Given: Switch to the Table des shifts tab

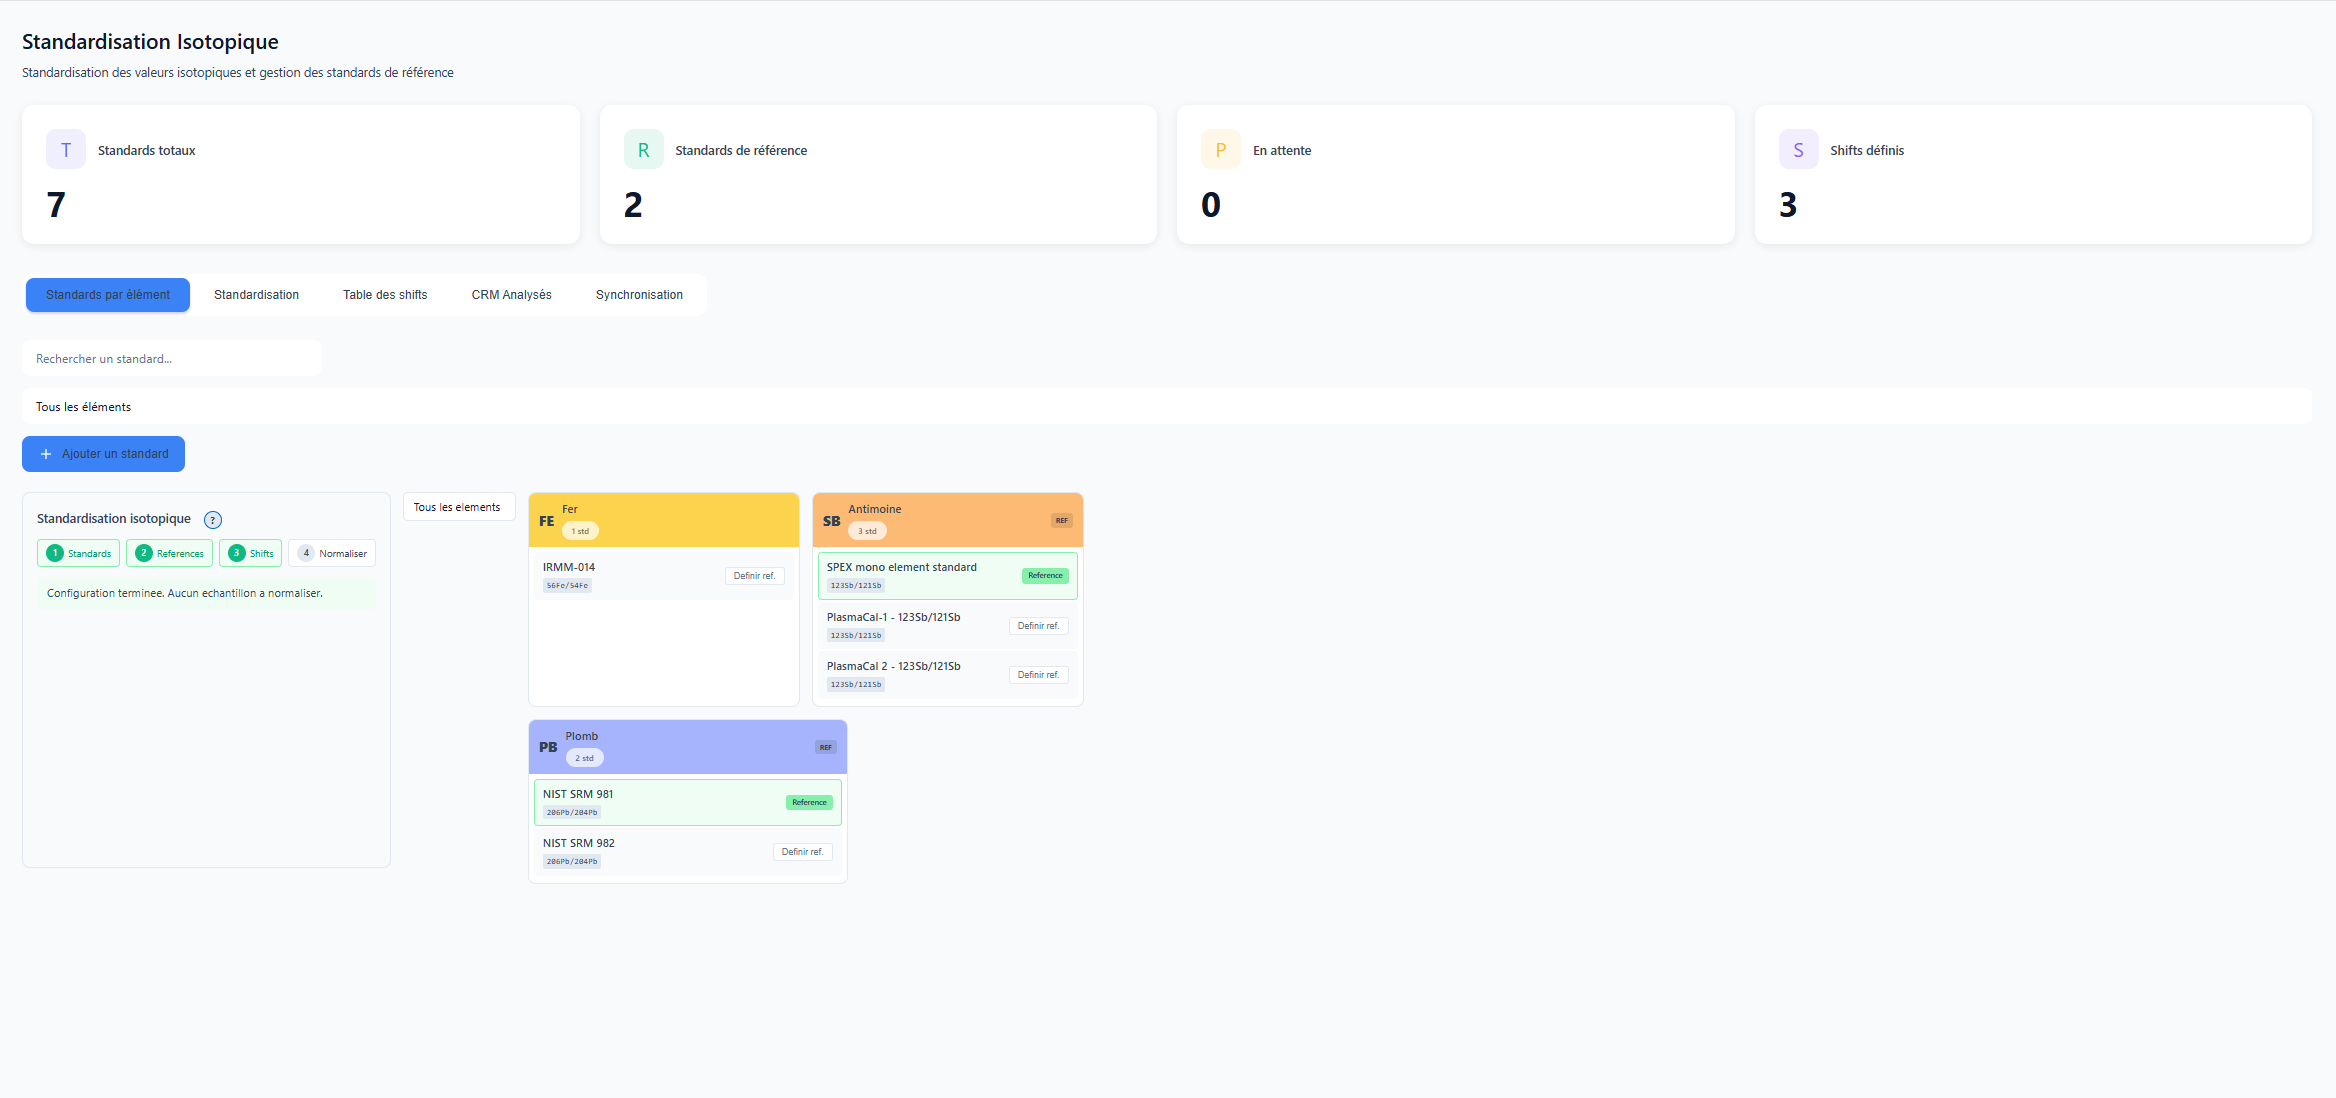Looking at the screenshot, I should (x=385, y=295).
